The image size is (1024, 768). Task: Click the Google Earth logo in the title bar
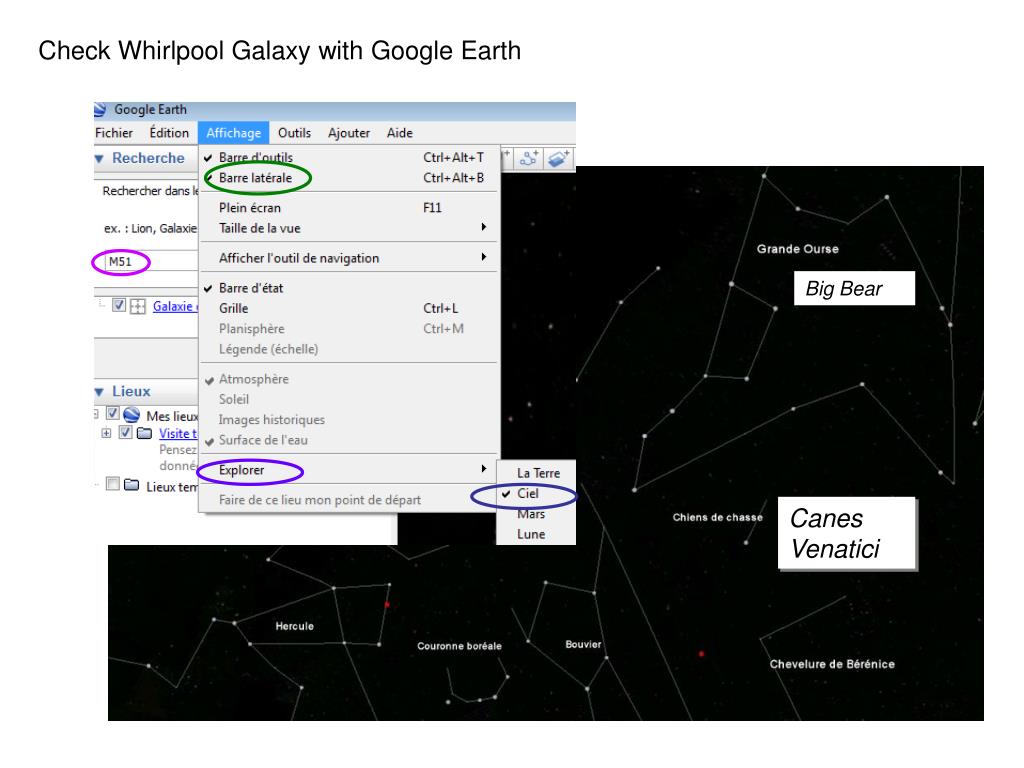point(100,109)
